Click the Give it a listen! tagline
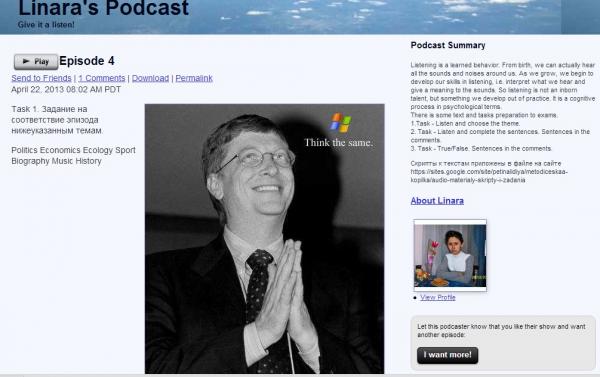 (46, 25)
